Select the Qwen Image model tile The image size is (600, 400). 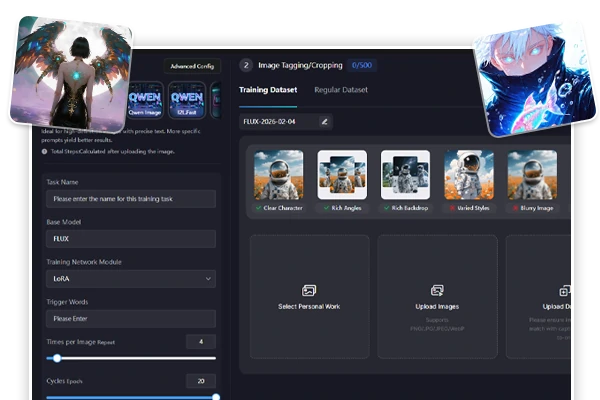click(145, 100)
